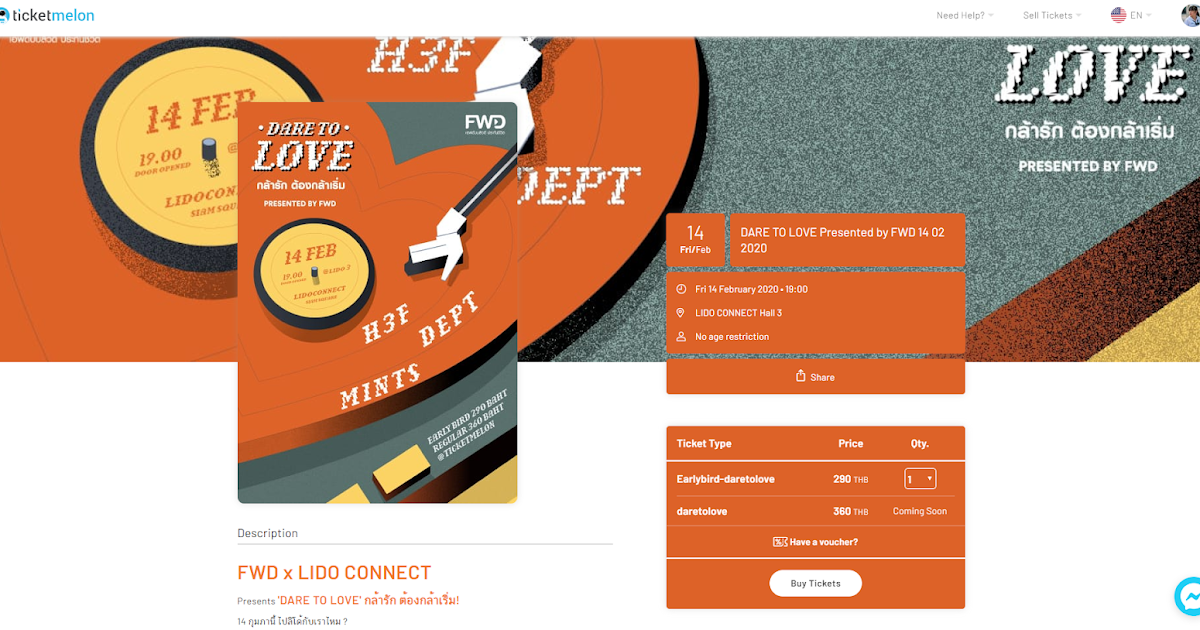Expand the Need Help dropdown

(x=965, y=15)
